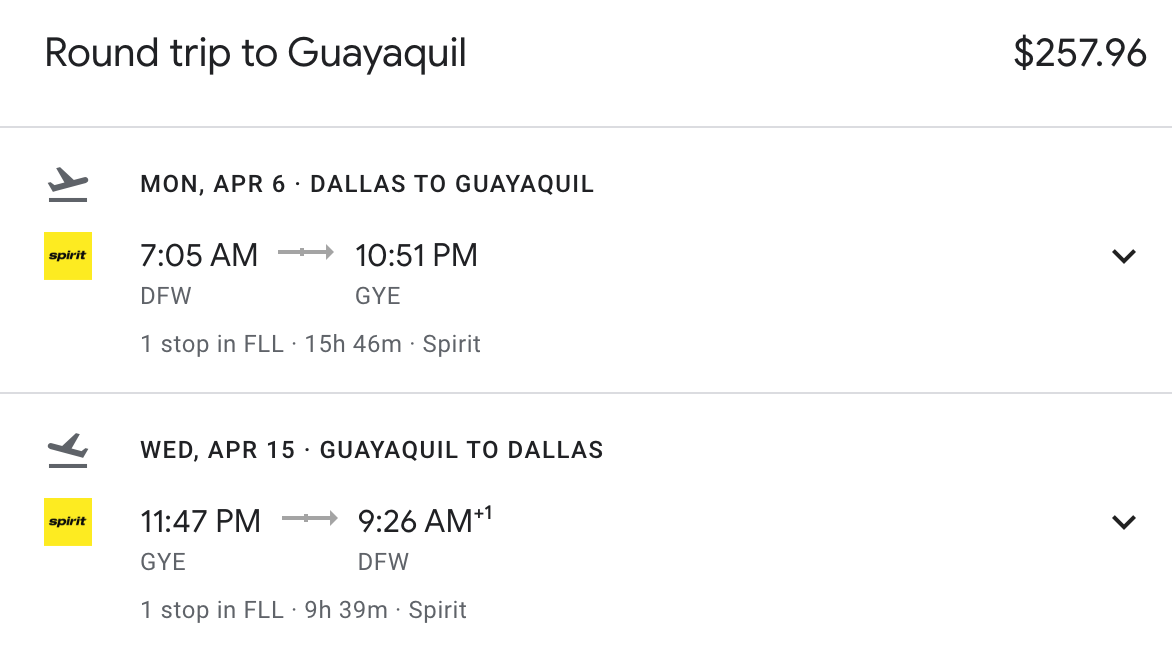Expand the Guayaquil to Dallas flight details
This screenshot has height=648, width=1172.
[1124, 522]
